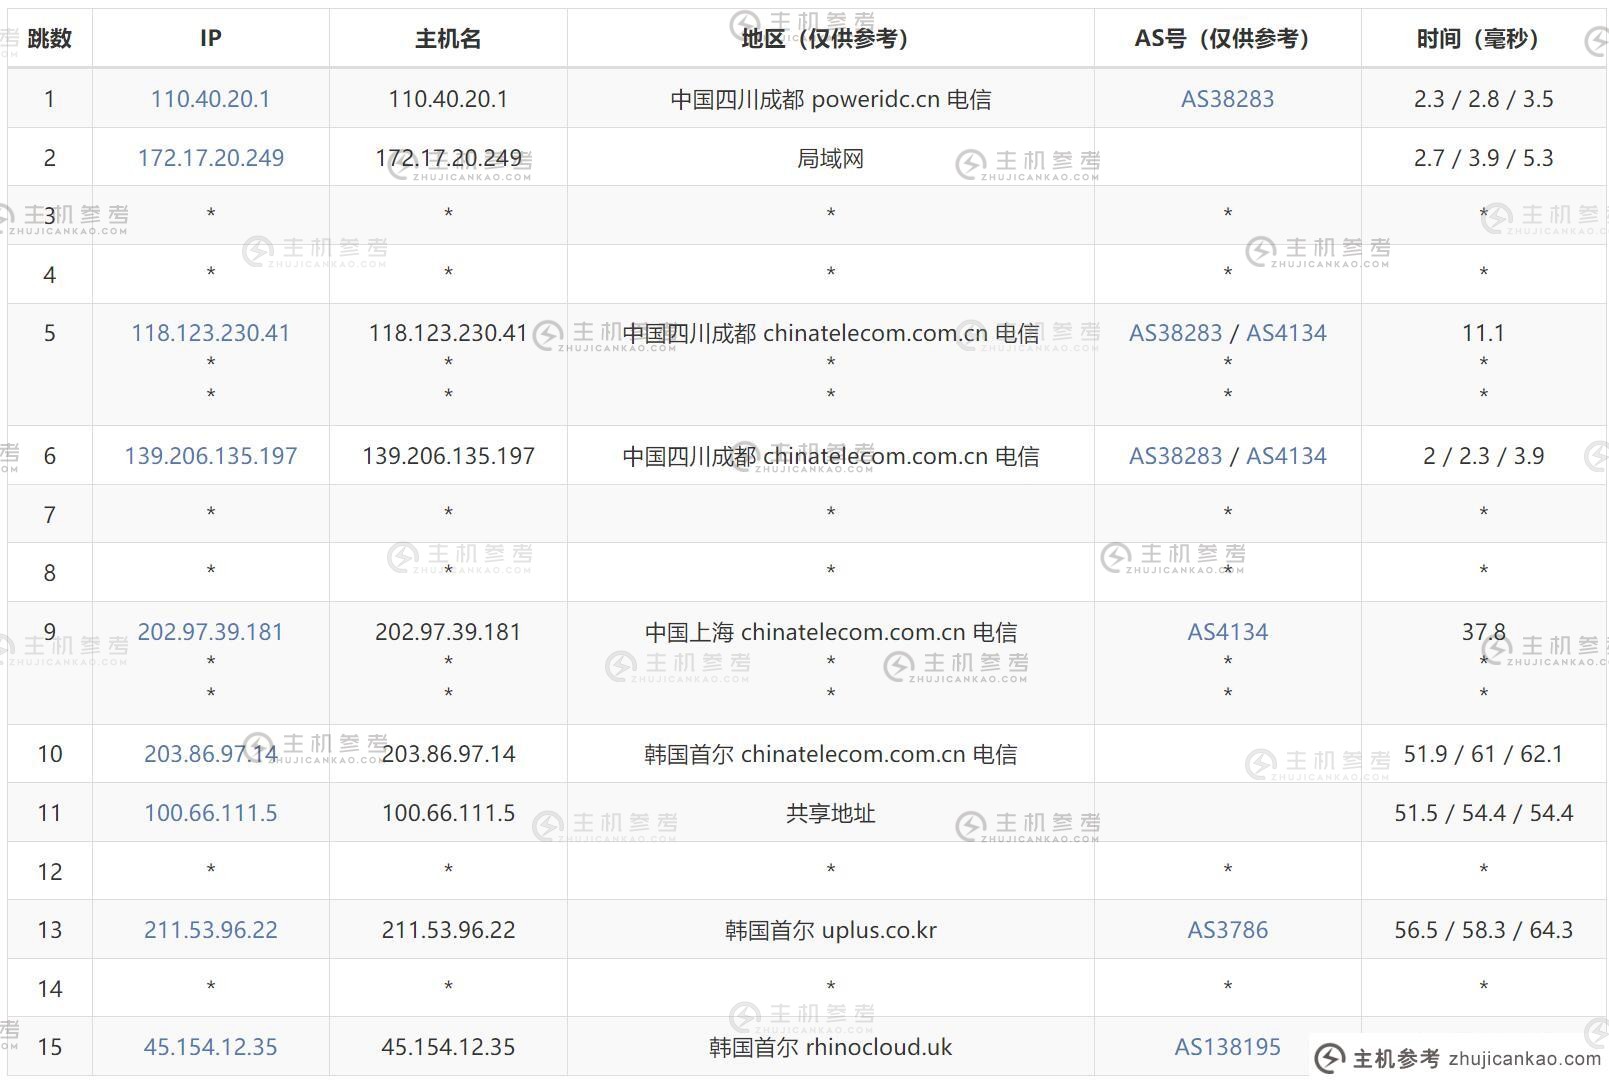1609x1083 pixels.
Task: Select hostname cell 110.40.20.1
Action: pos(448,99)
